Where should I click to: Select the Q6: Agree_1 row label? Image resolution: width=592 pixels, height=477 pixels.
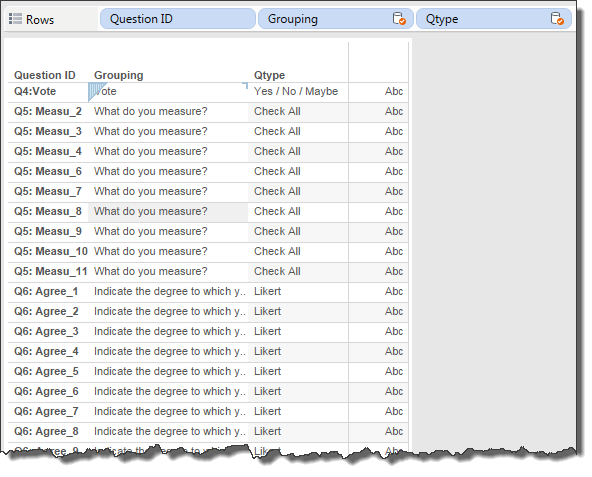(46, 292)
